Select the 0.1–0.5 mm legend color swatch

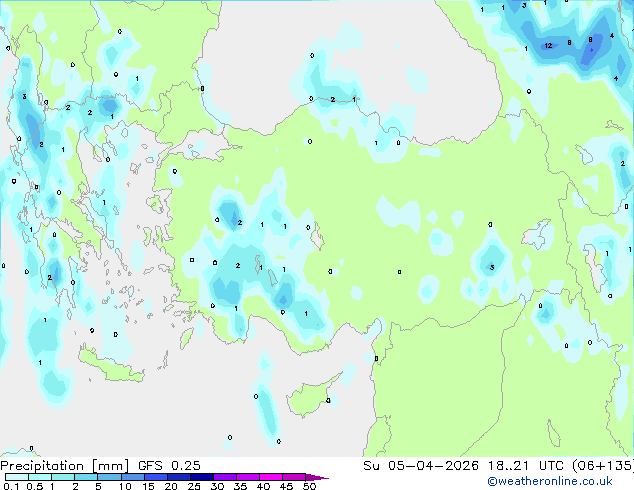coord(17,477)
